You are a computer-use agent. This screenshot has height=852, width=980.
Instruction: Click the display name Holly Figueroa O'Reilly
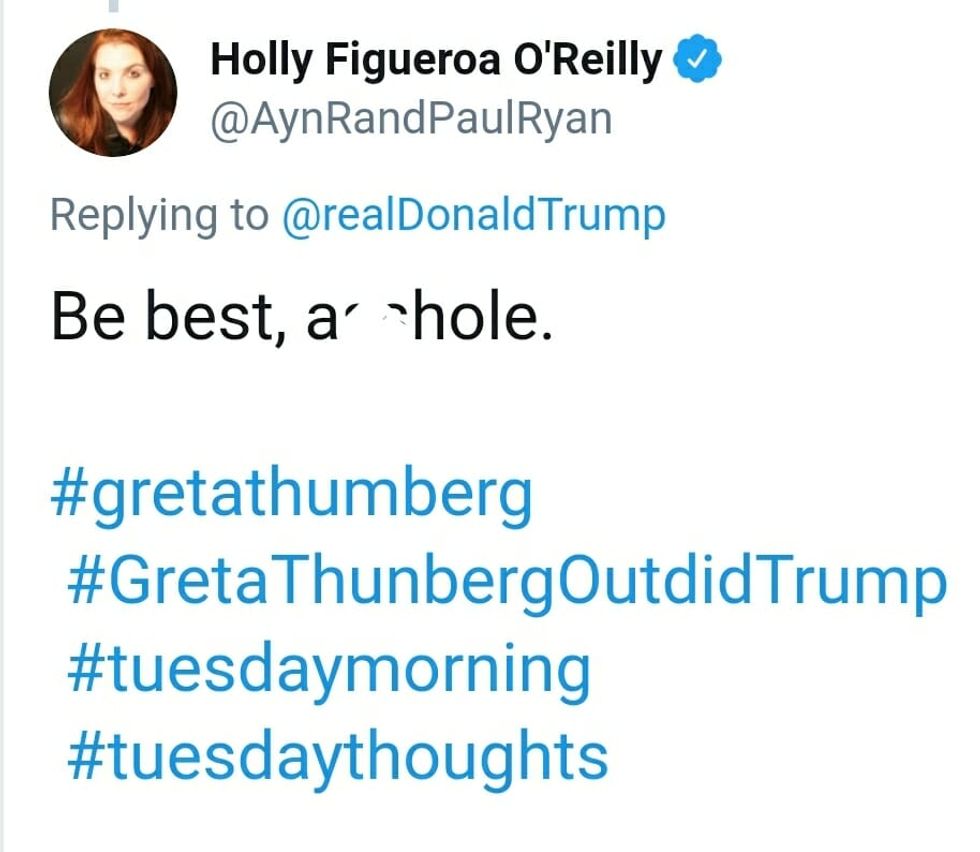click(436, 62)
